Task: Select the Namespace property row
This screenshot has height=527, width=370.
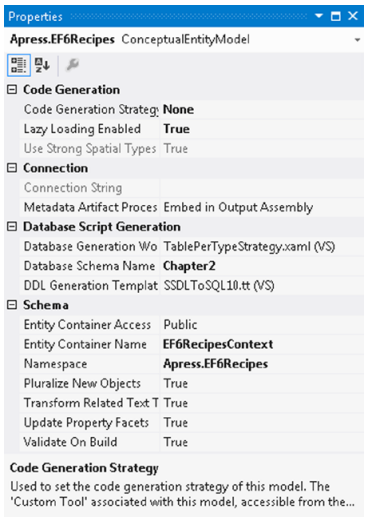Action: (x=192, y=364)
